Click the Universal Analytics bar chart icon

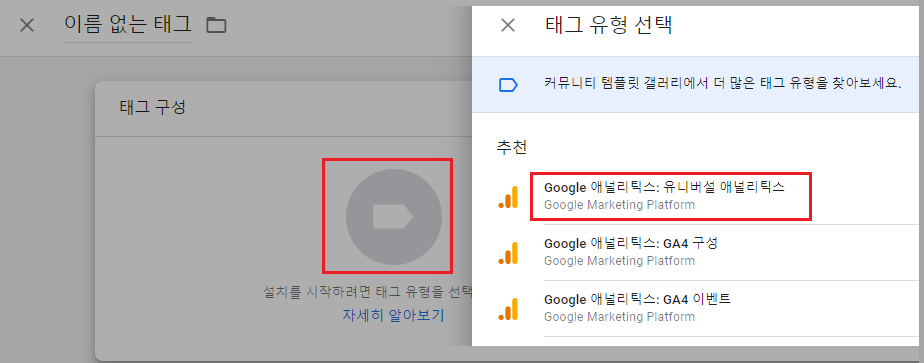point(508,197)
